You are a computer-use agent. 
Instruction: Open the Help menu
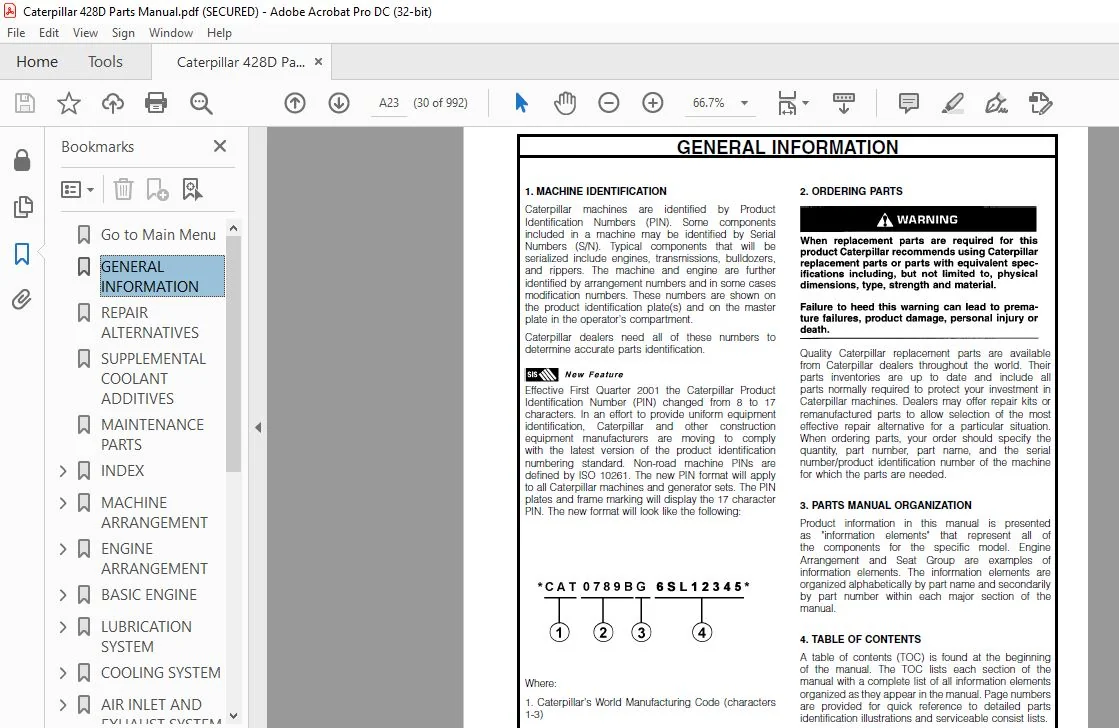(219, 33)
